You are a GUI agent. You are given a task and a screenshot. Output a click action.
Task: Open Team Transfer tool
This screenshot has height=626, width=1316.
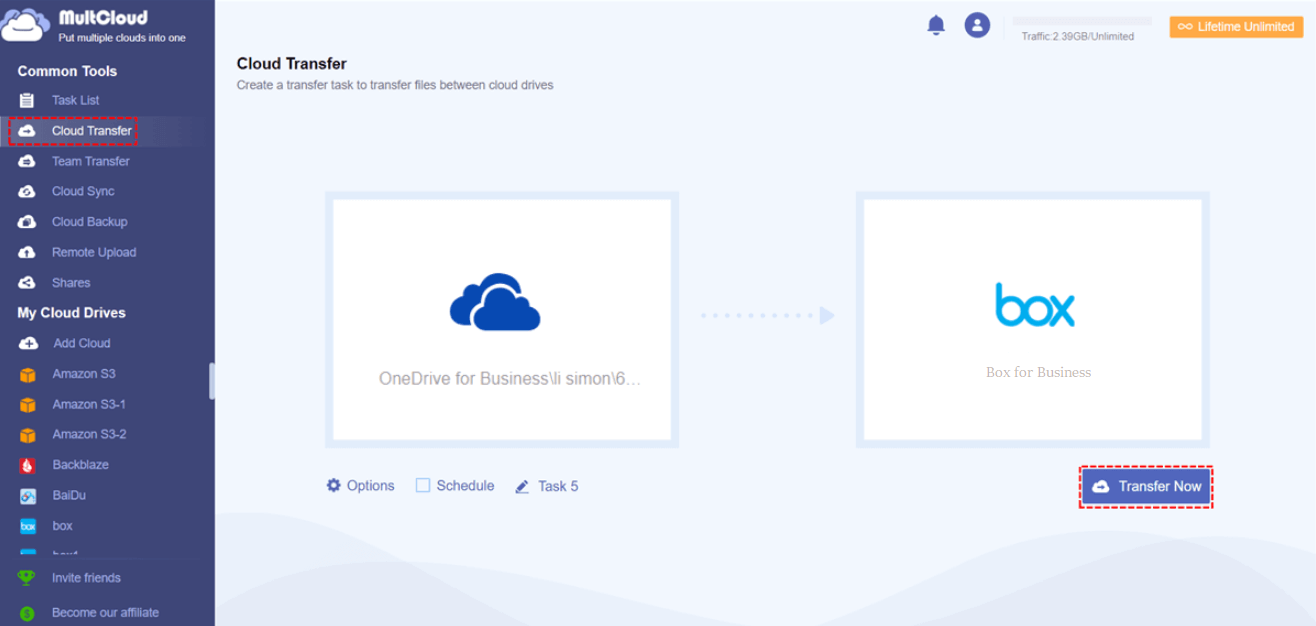click(x=91, y=161)
